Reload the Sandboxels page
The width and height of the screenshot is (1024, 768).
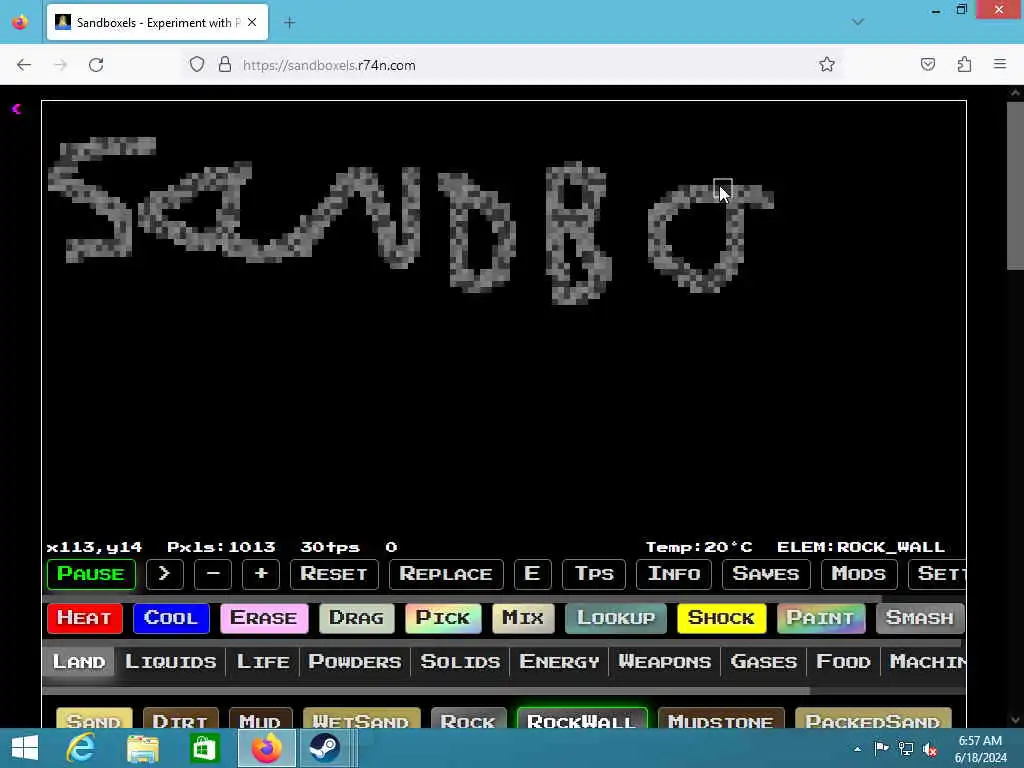[x=96, y=65]
